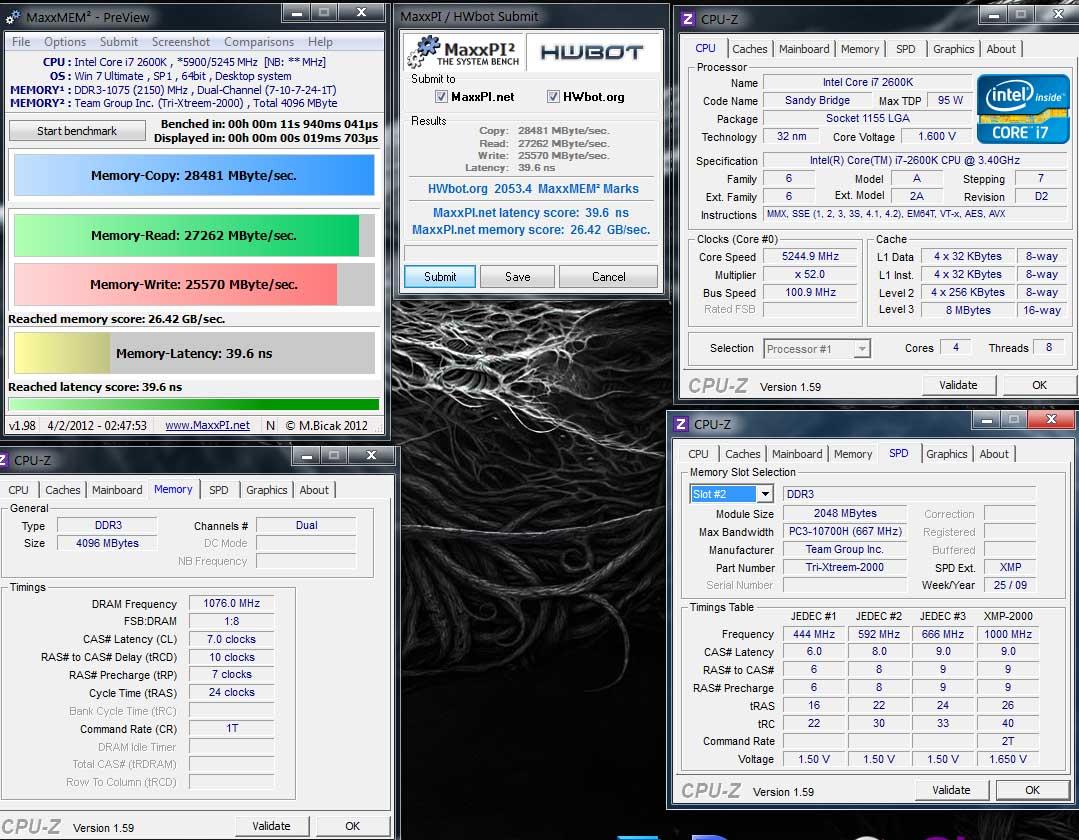Switch to Memory tab in top-right CPU-Z

click(859, 49)
